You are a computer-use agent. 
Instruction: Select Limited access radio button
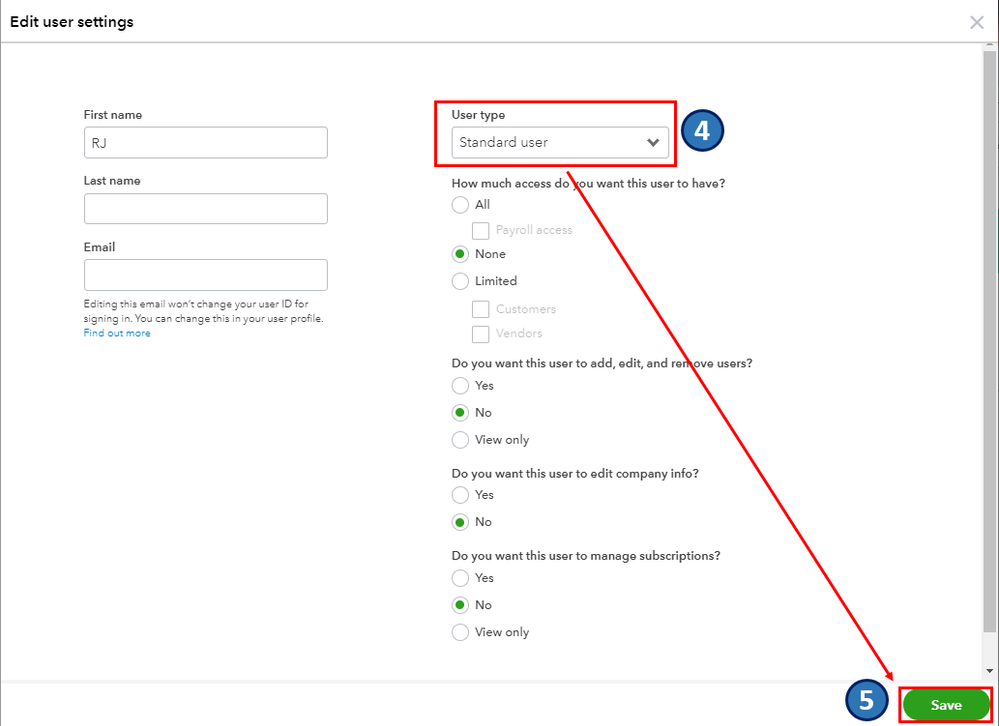[x=460, y=281]
